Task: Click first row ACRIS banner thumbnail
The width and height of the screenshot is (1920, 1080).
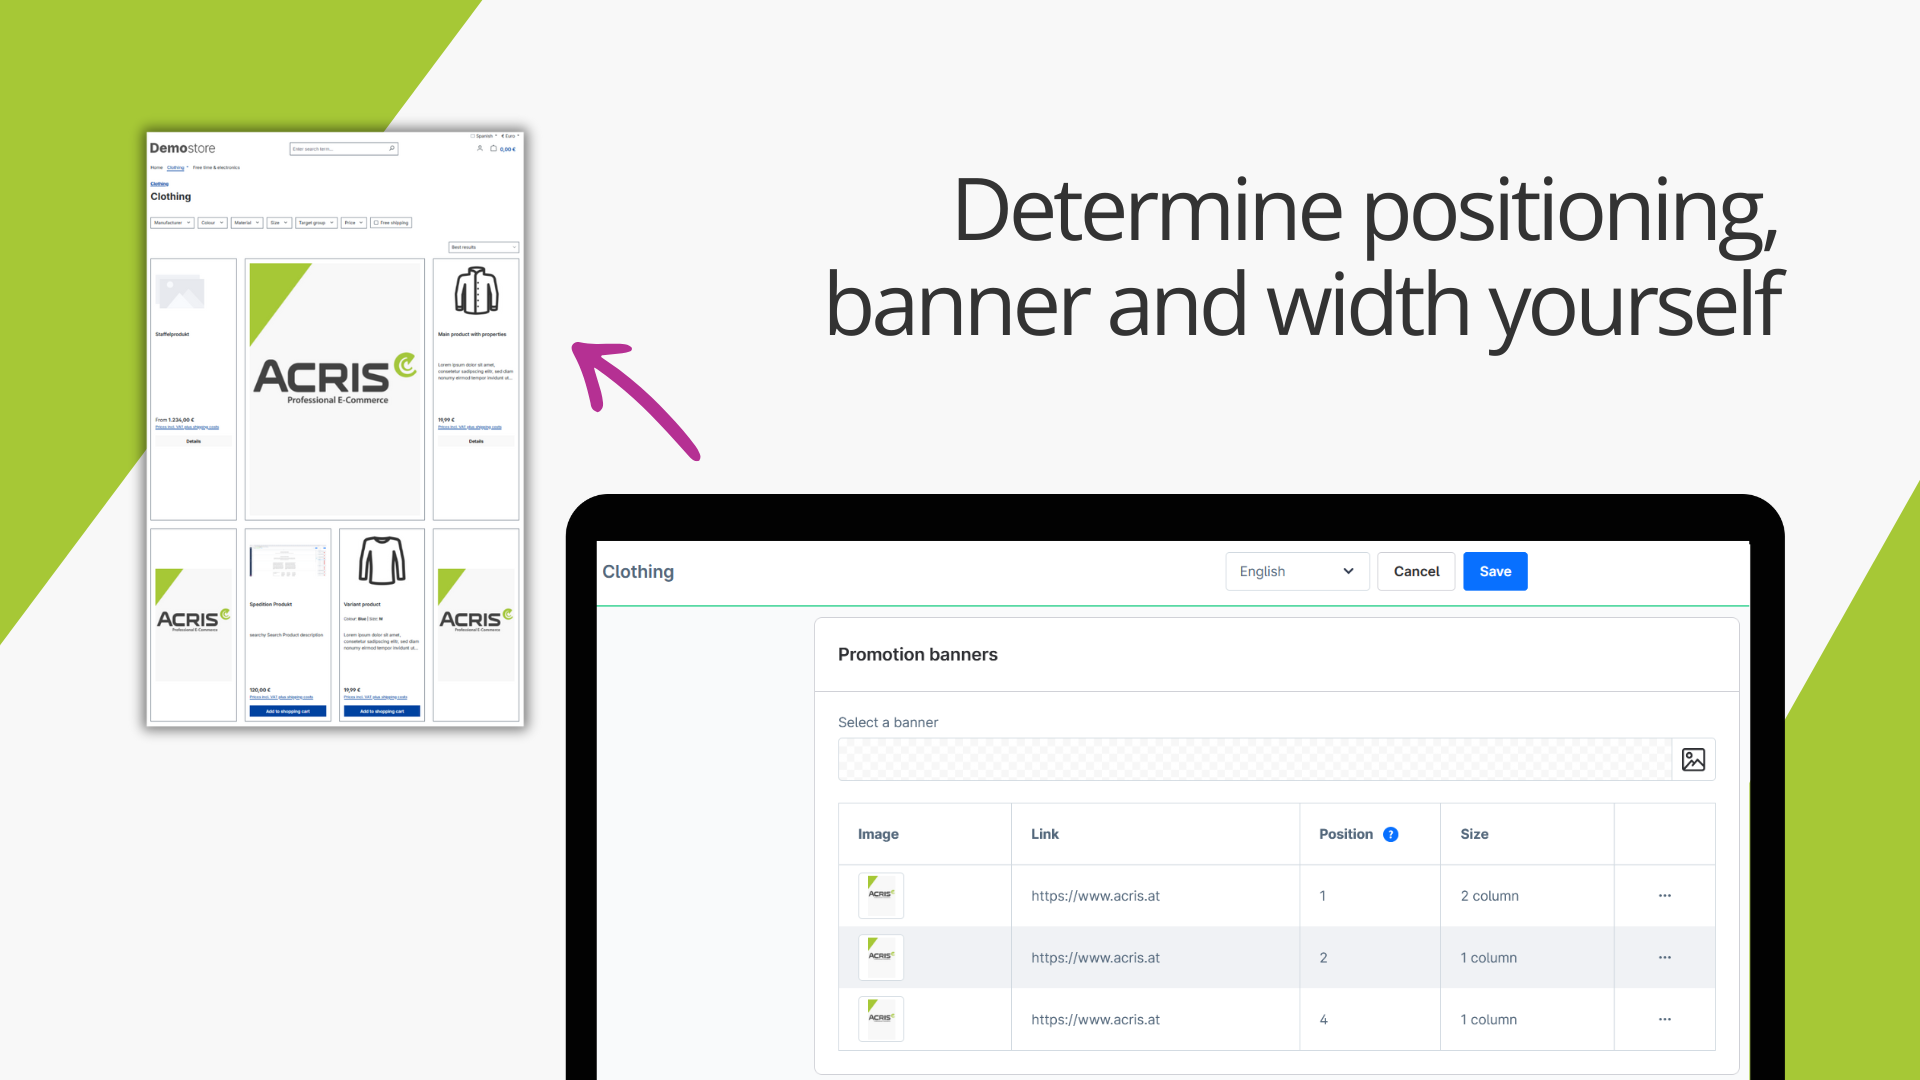Action: click(x=880, y=896)
